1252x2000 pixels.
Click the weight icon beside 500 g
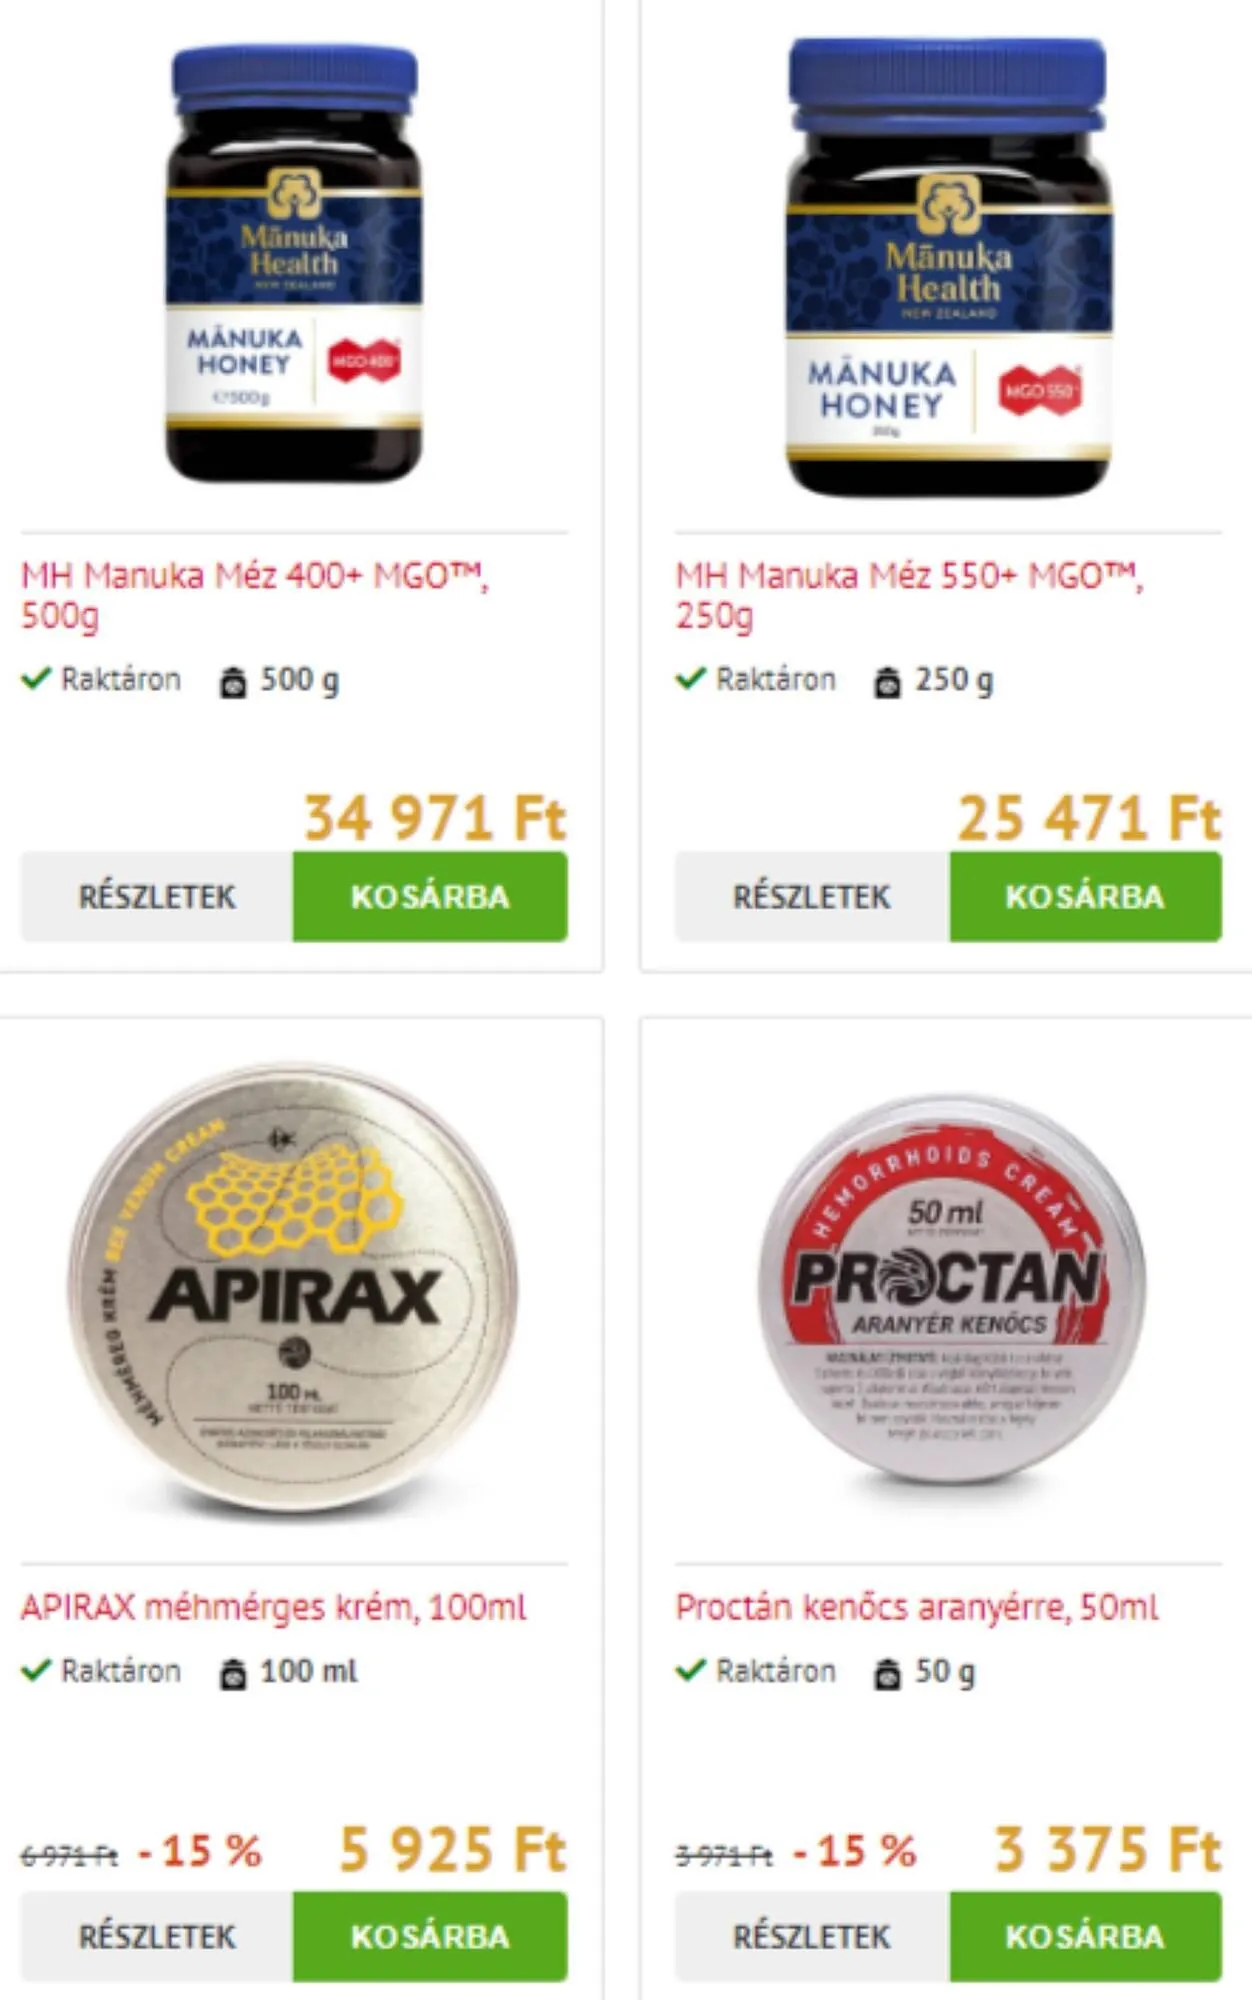pyautogui.click(x=233, y=681)
